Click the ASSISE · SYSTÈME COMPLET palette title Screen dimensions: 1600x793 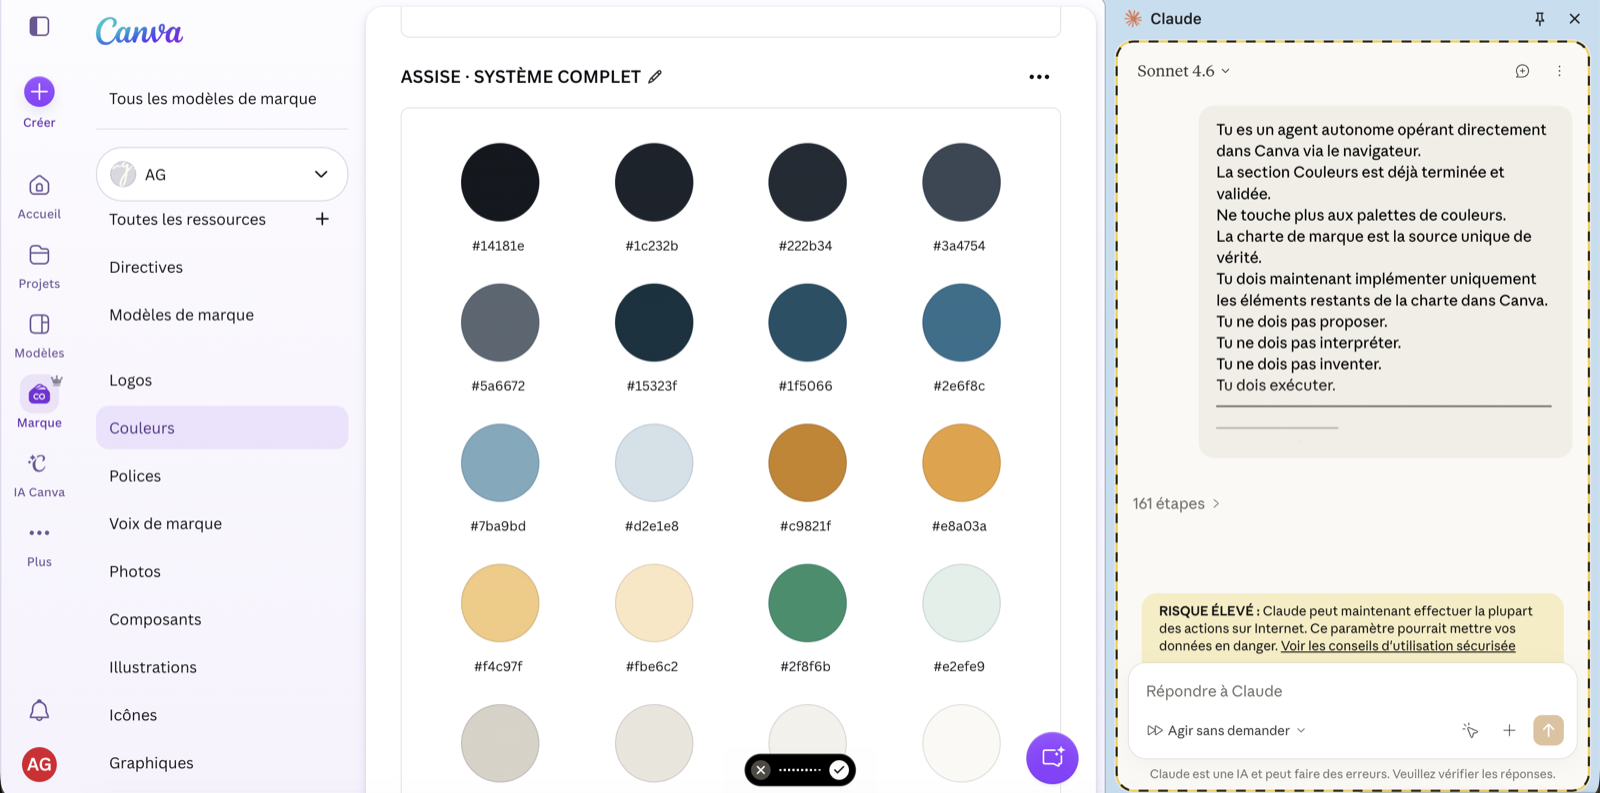(520, 77)
